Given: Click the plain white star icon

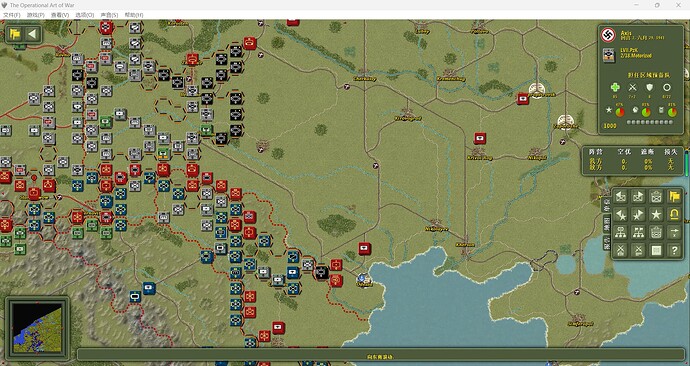Looking at the screenshot, I should click(656, 215).
